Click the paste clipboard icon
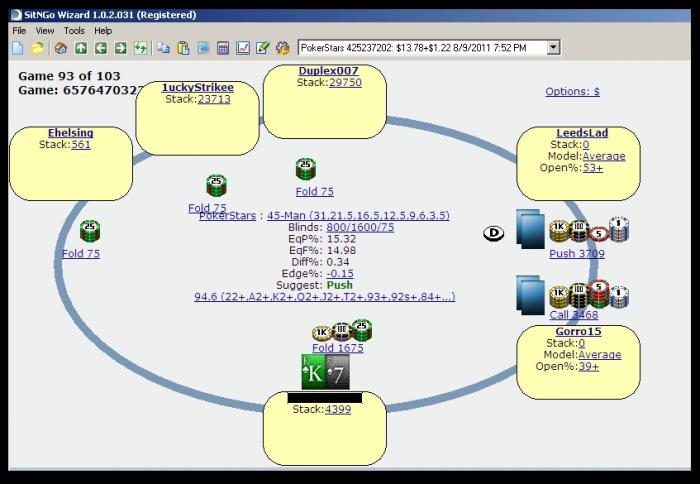The width and height of the screenshot is (700, 484). click(183, 48)
